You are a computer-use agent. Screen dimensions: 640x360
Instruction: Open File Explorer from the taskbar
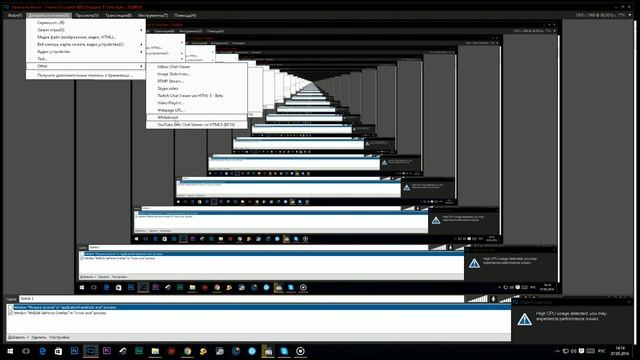155,351
